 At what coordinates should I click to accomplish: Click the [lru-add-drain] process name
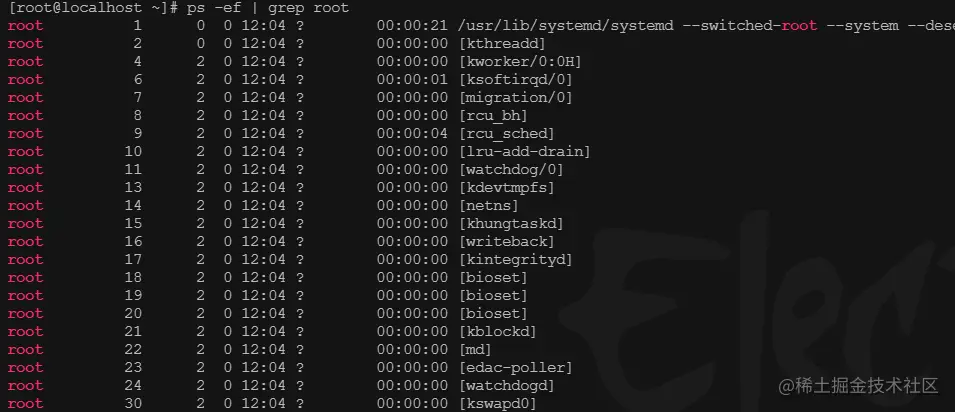(525, 152)
